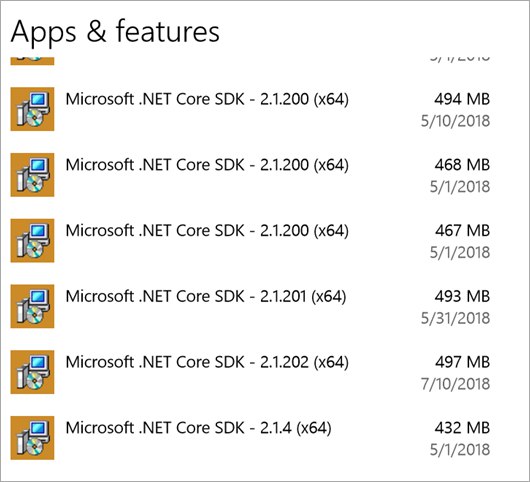Click the 7/10/2018 install date
The width and height of the screenshot is (530, 482).
[455, 384]
